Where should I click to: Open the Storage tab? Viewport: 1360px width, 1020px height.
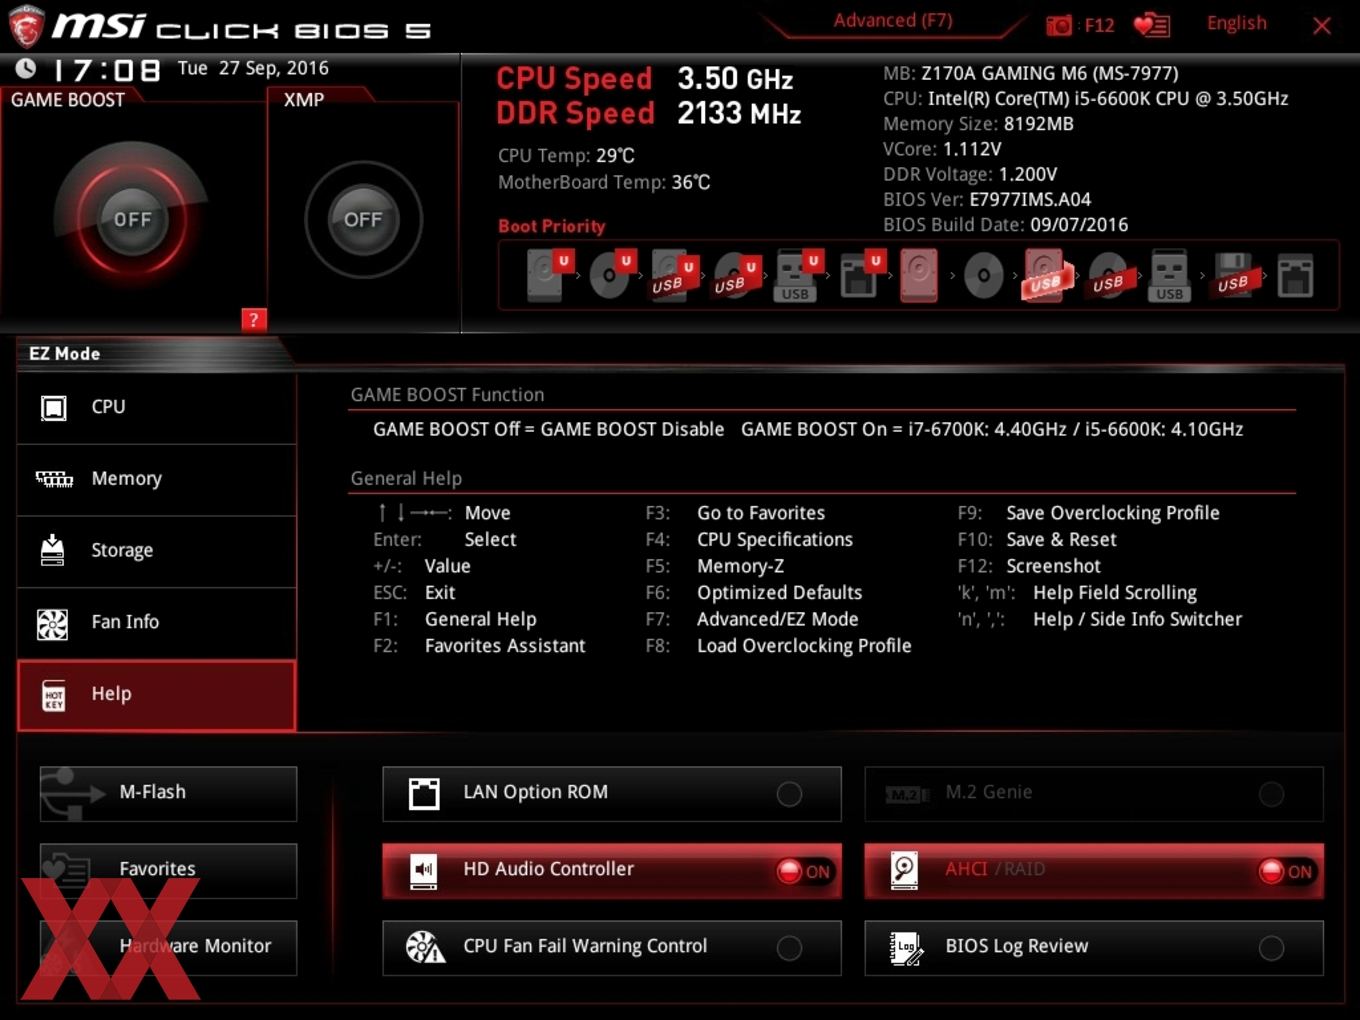tap(157, 552)
